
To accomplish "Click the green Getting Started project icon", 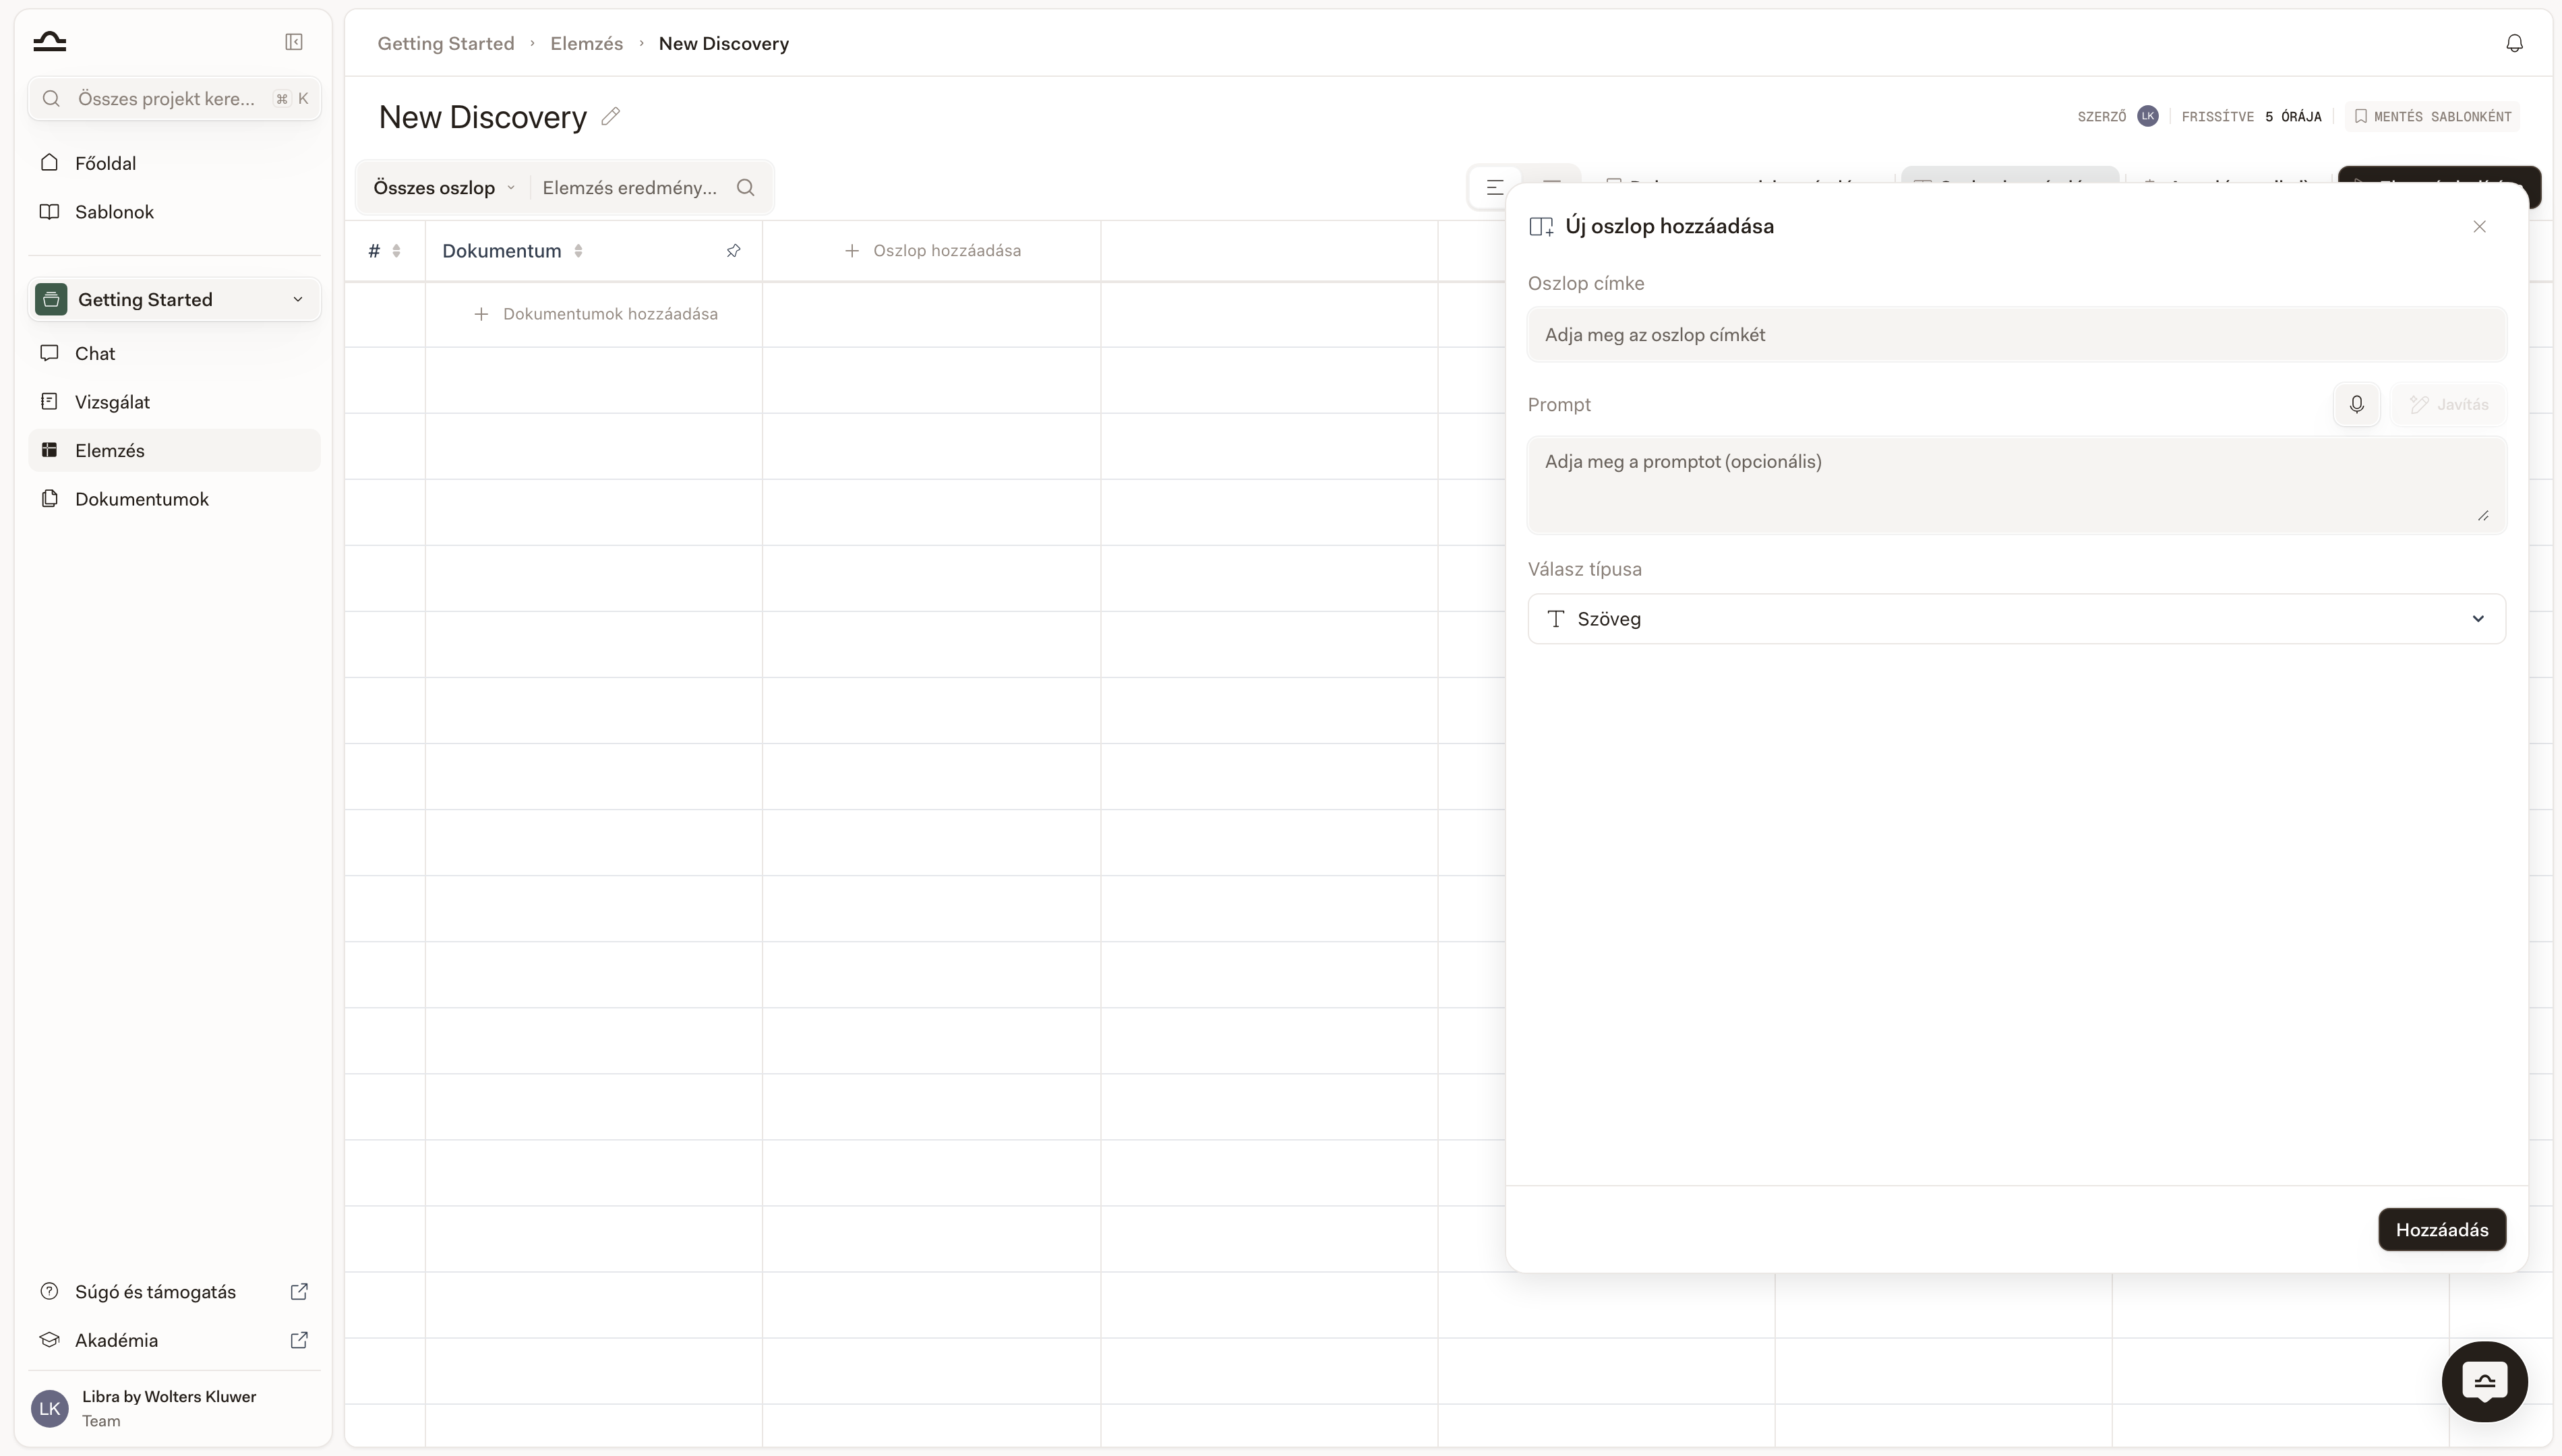I will [51, 299].
